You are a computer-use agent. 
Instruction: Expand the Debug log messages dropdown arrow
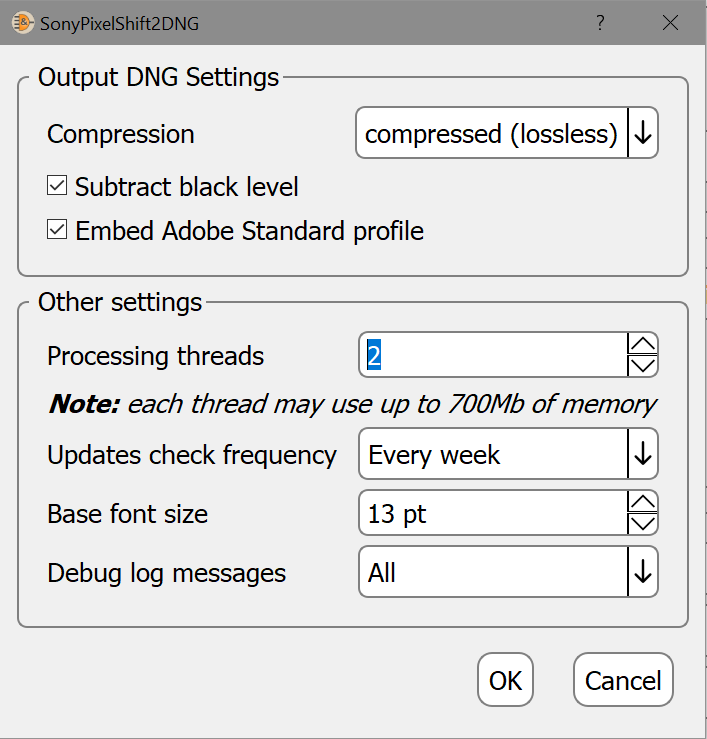click(x=643, y=573)
